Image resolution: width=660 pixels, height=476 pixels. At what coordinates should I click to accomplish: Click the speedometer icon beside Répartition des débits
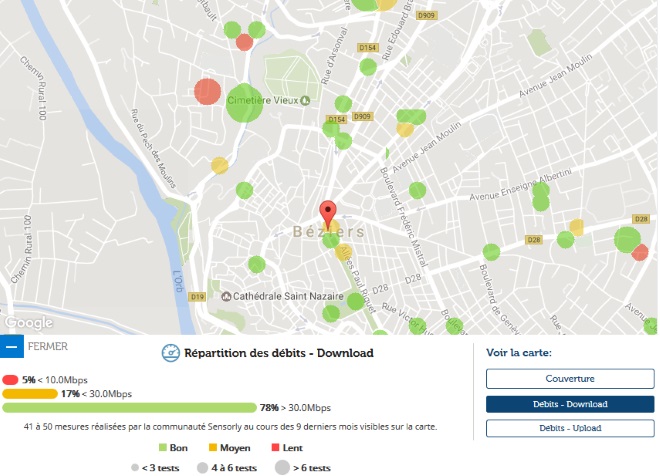(171, 352)
